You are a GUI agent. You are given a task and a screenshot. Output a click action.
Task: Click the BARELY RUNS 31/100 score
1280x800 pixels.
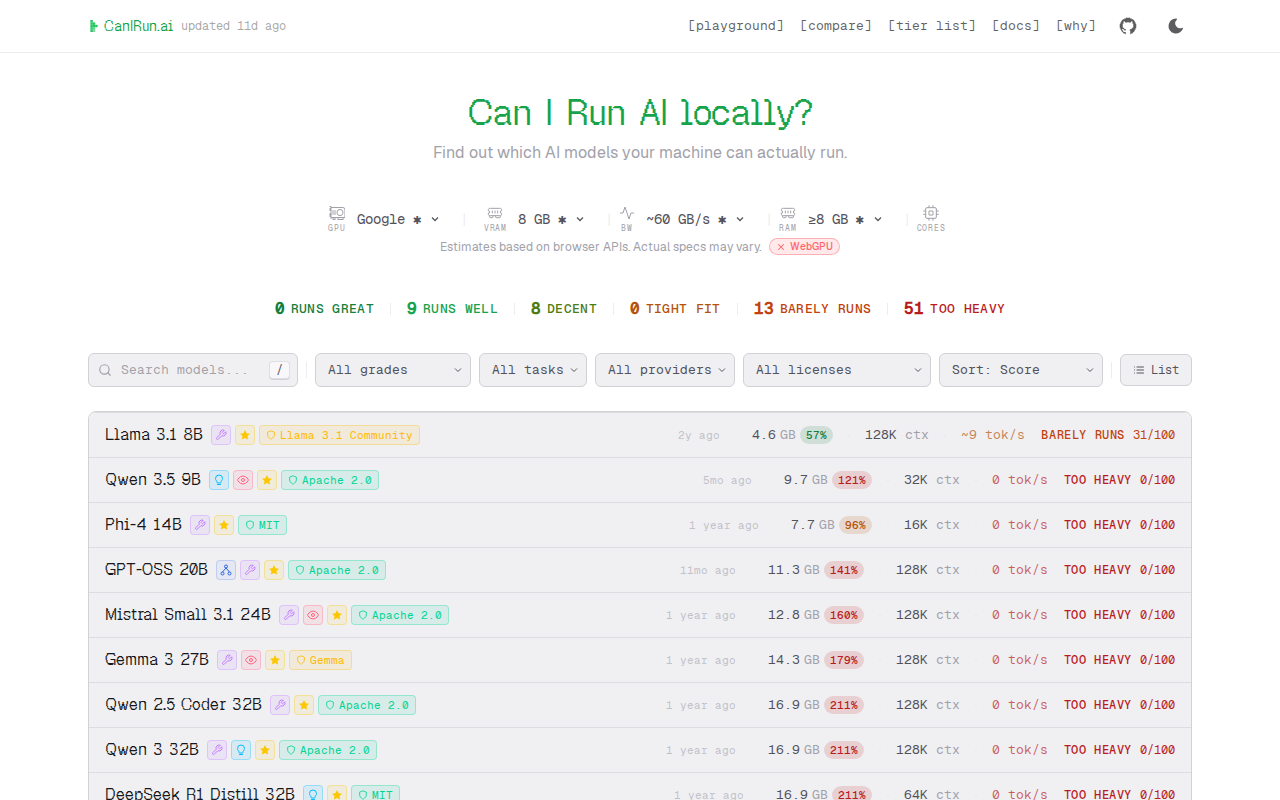(1108, 435)
